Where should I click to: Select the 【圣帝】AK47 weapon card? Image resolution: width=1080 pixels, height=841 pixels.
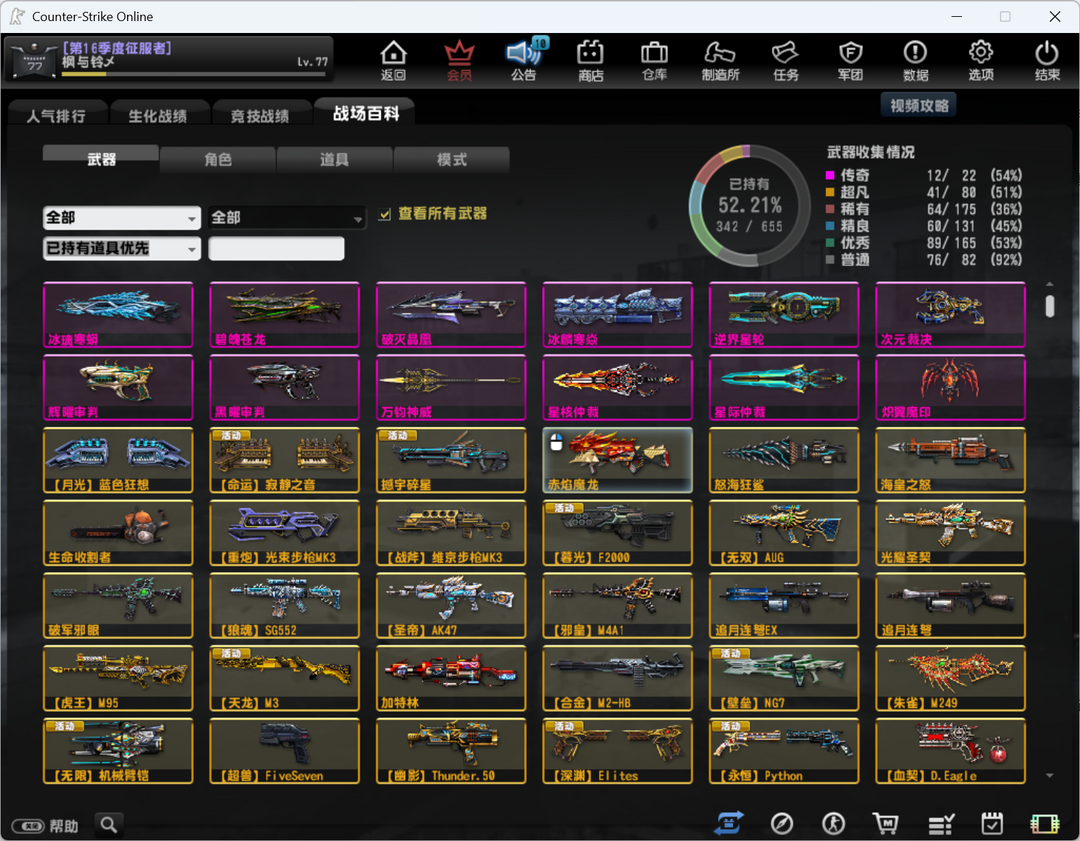[x=451, y=606]
